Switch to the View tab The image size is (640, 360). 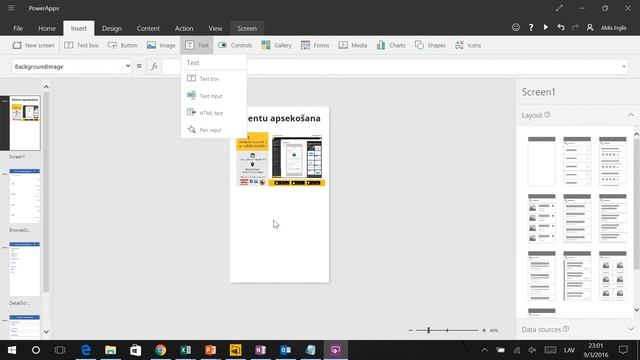point(215,28)
